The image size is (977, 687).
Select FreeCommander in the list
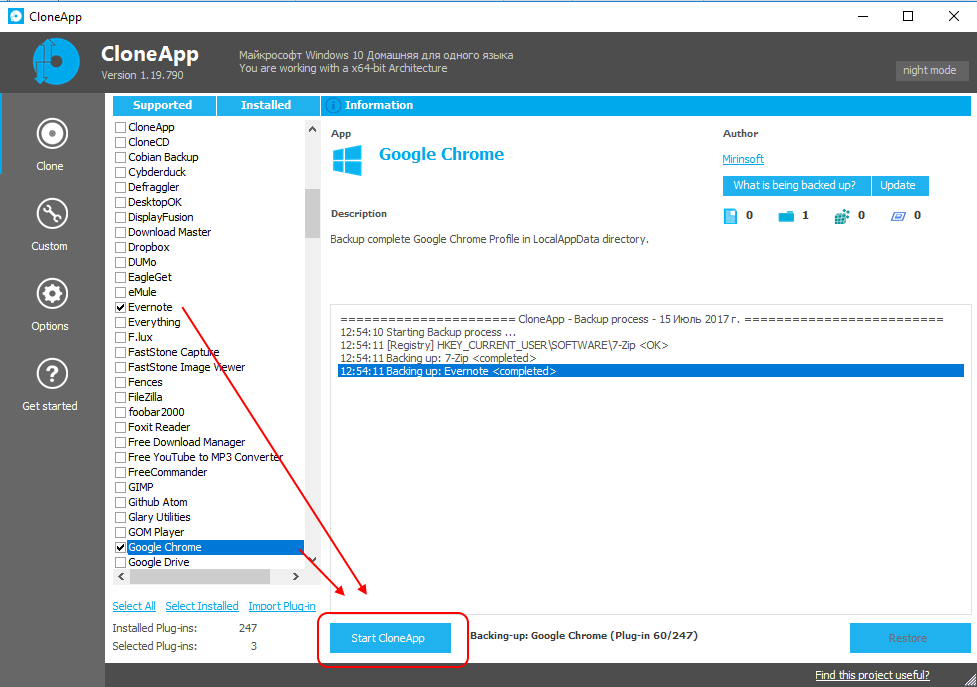click(168, 472)
